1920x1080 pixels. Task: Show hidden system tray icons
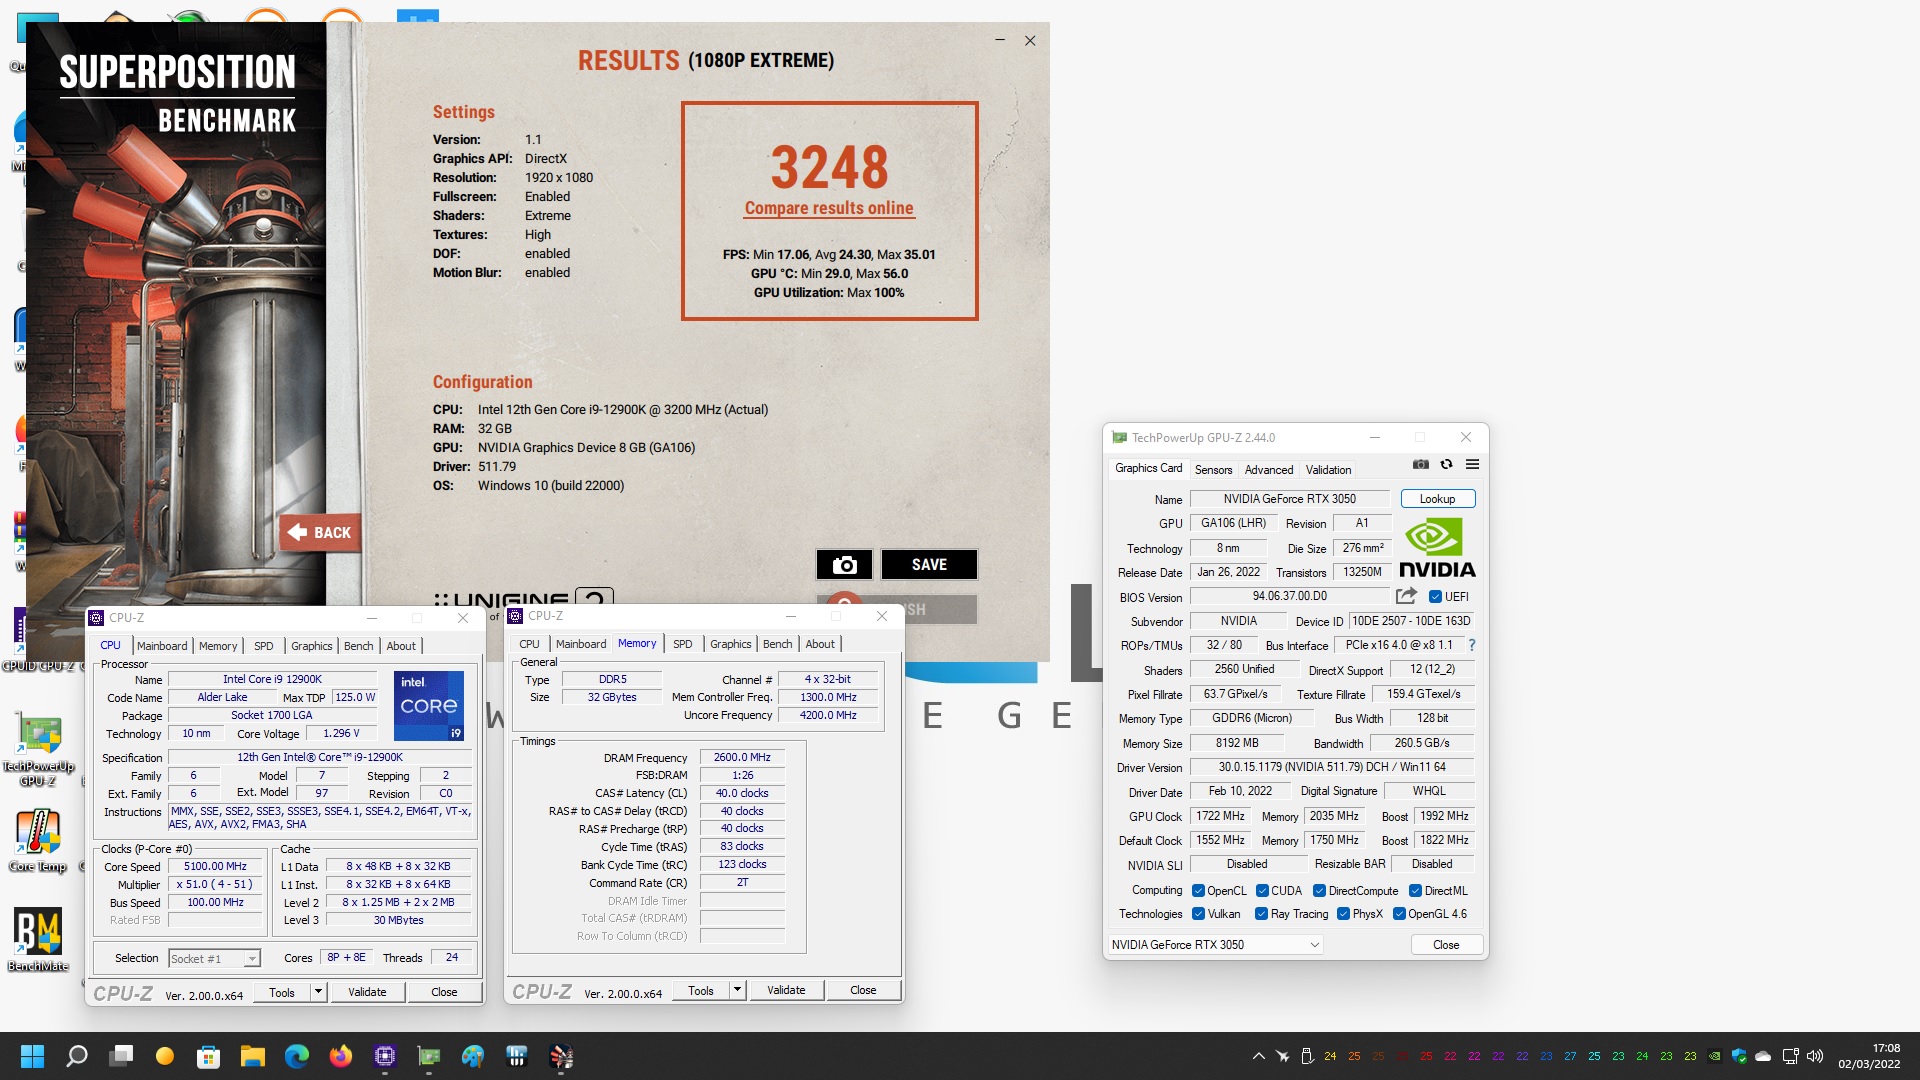(x=1258, y=1056)
